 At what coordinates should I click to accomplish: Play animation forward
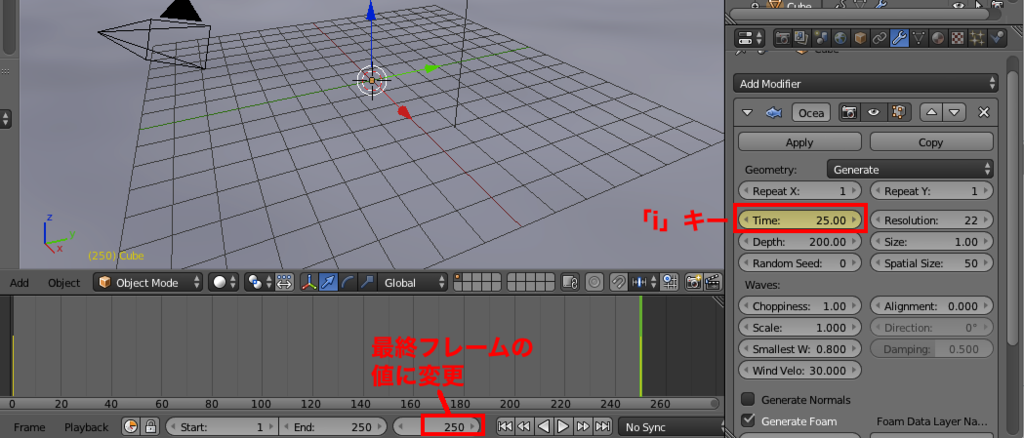[x=564, y=427]
